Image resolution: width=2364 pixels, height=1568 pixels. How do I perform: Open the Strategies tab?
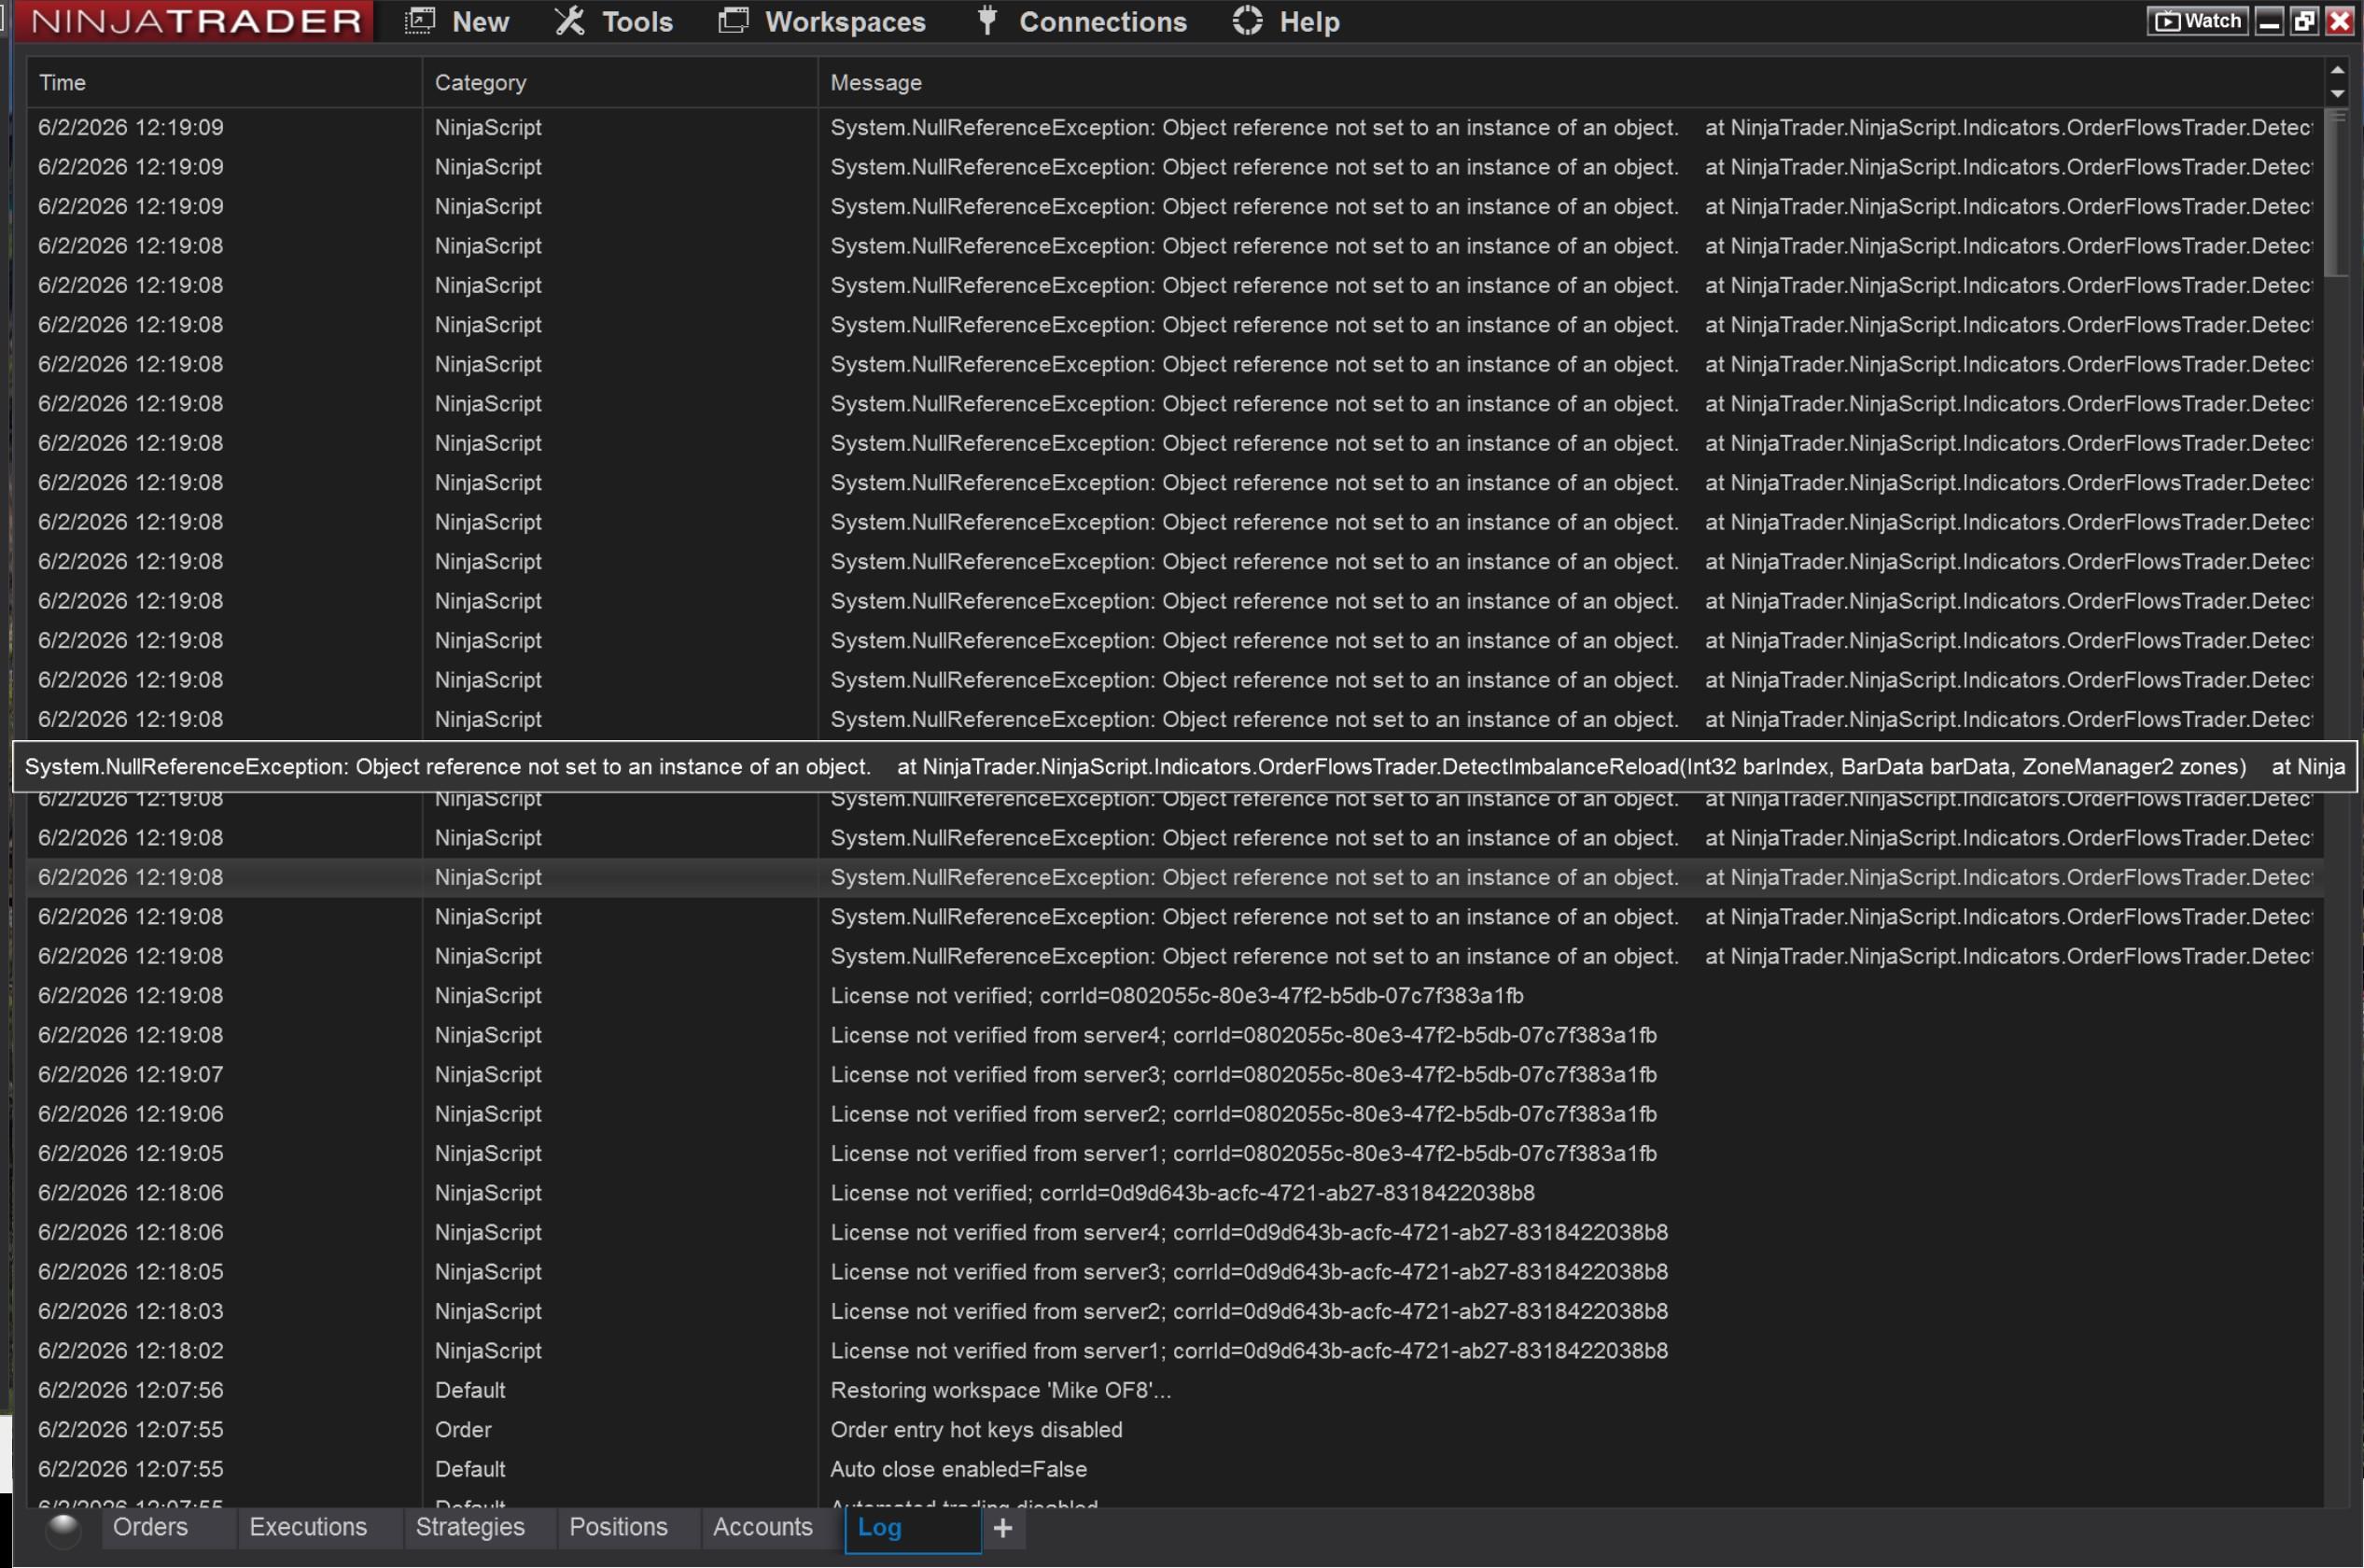pos(469,1527)
